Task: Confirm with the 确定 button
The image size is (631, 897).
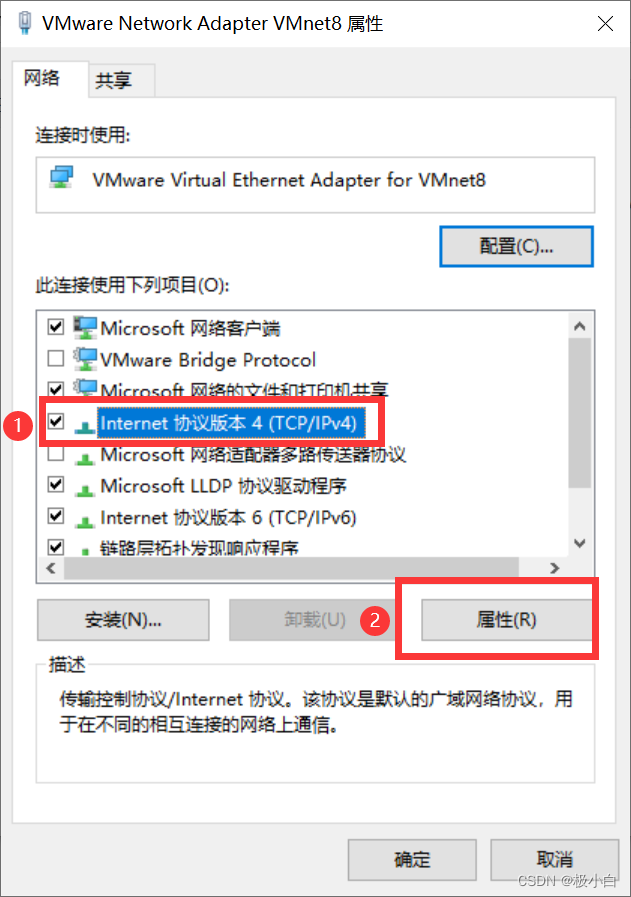Action: coord(412,860)
